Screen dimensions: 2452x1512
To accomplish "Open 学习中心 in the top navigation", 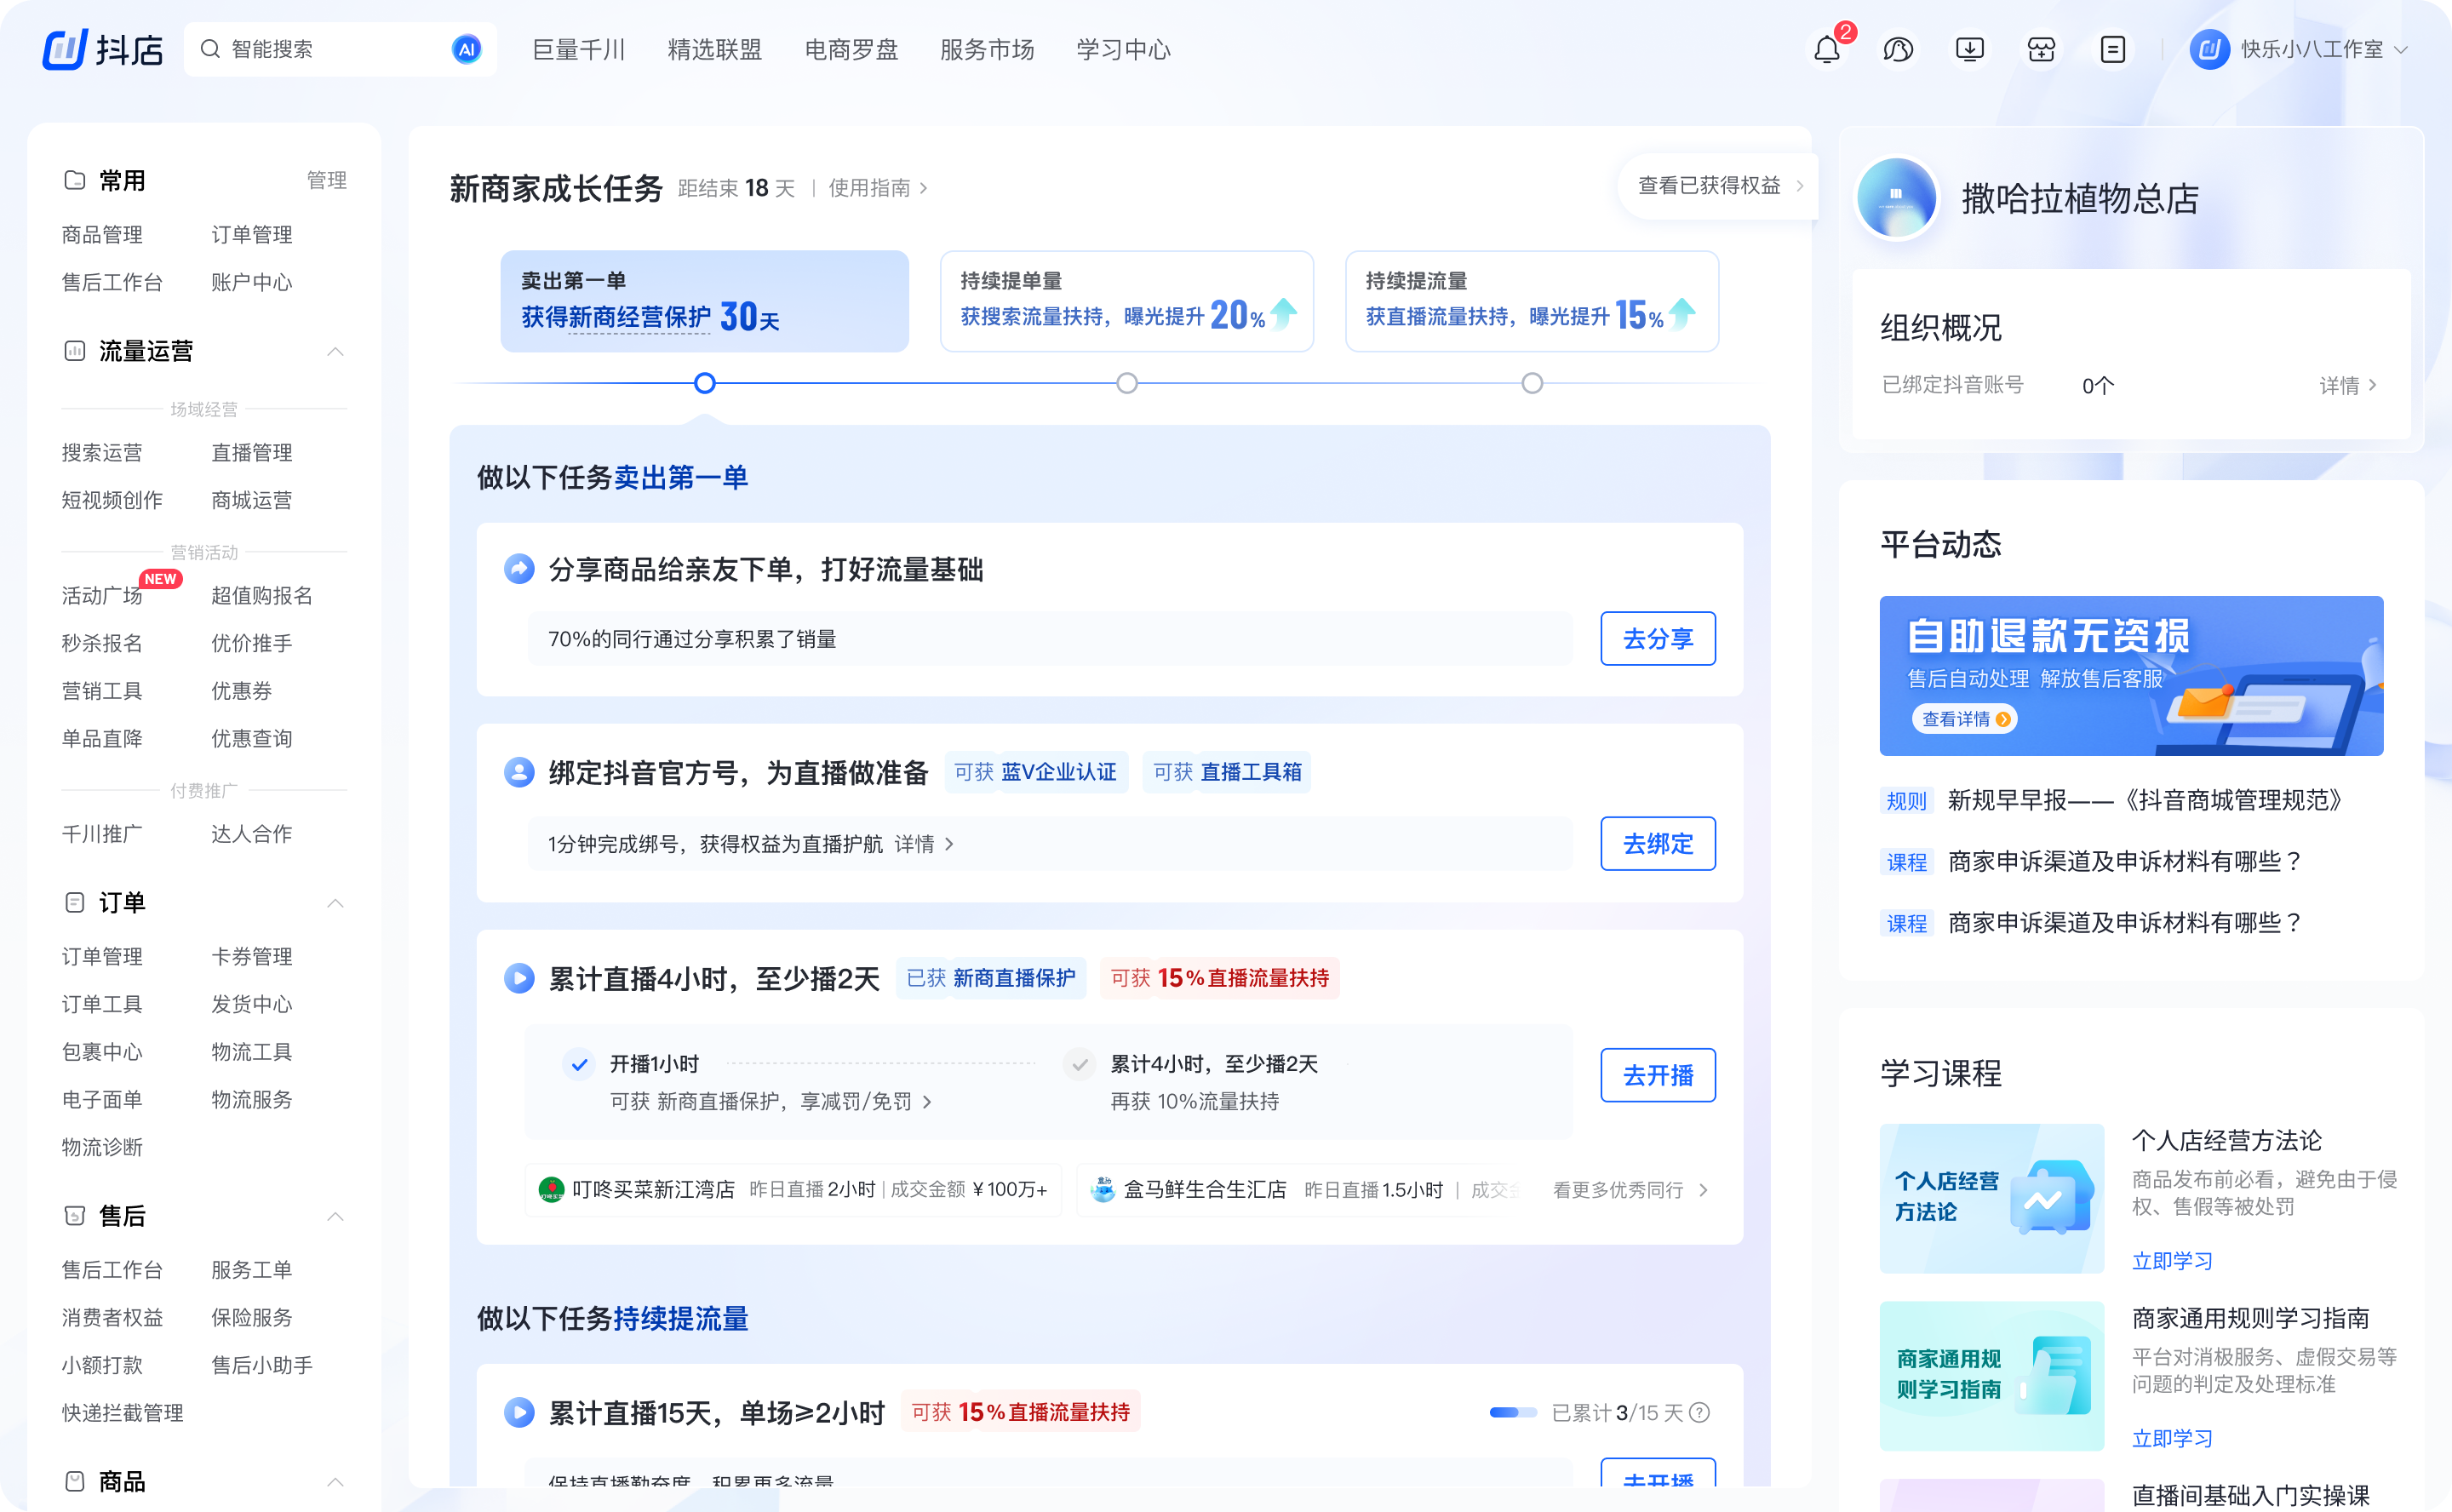I will [x=1122, y=49].
